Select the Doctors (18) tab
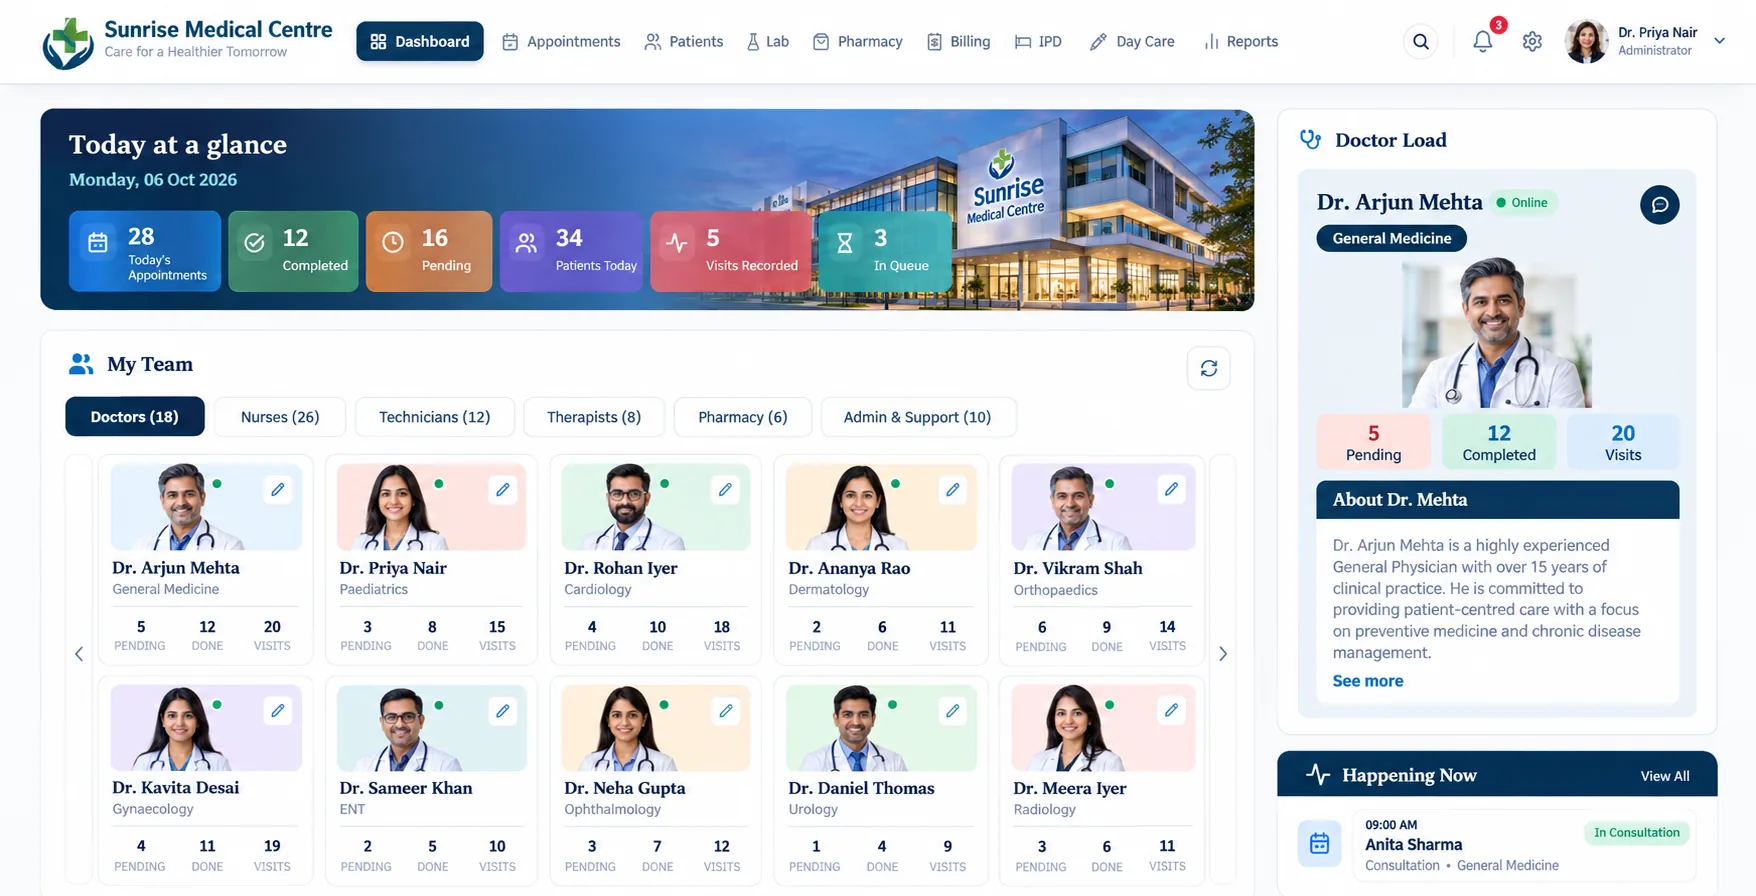 [x=135, y=417]
